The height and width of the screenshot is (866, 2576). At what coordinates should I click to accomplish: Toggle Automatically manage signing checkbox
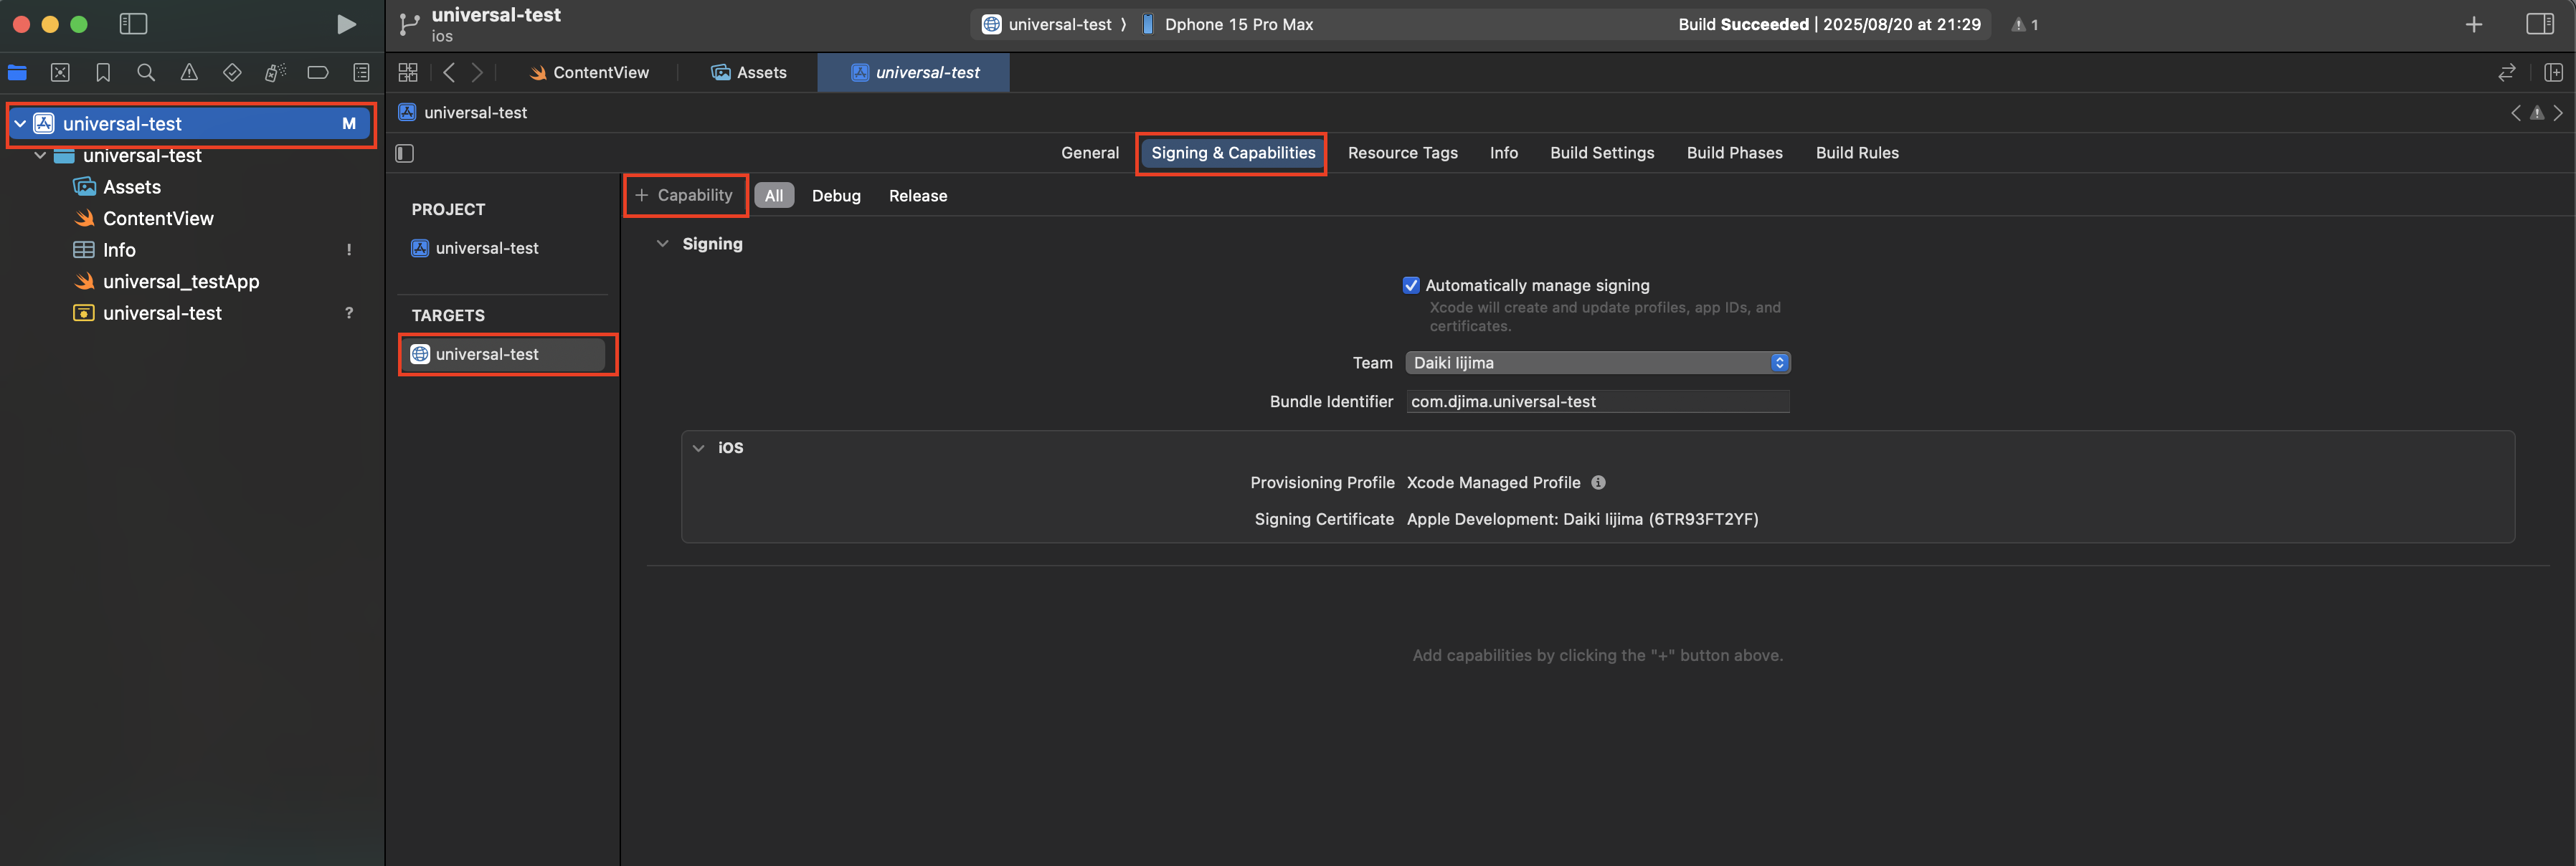[x=1411, y=285]
